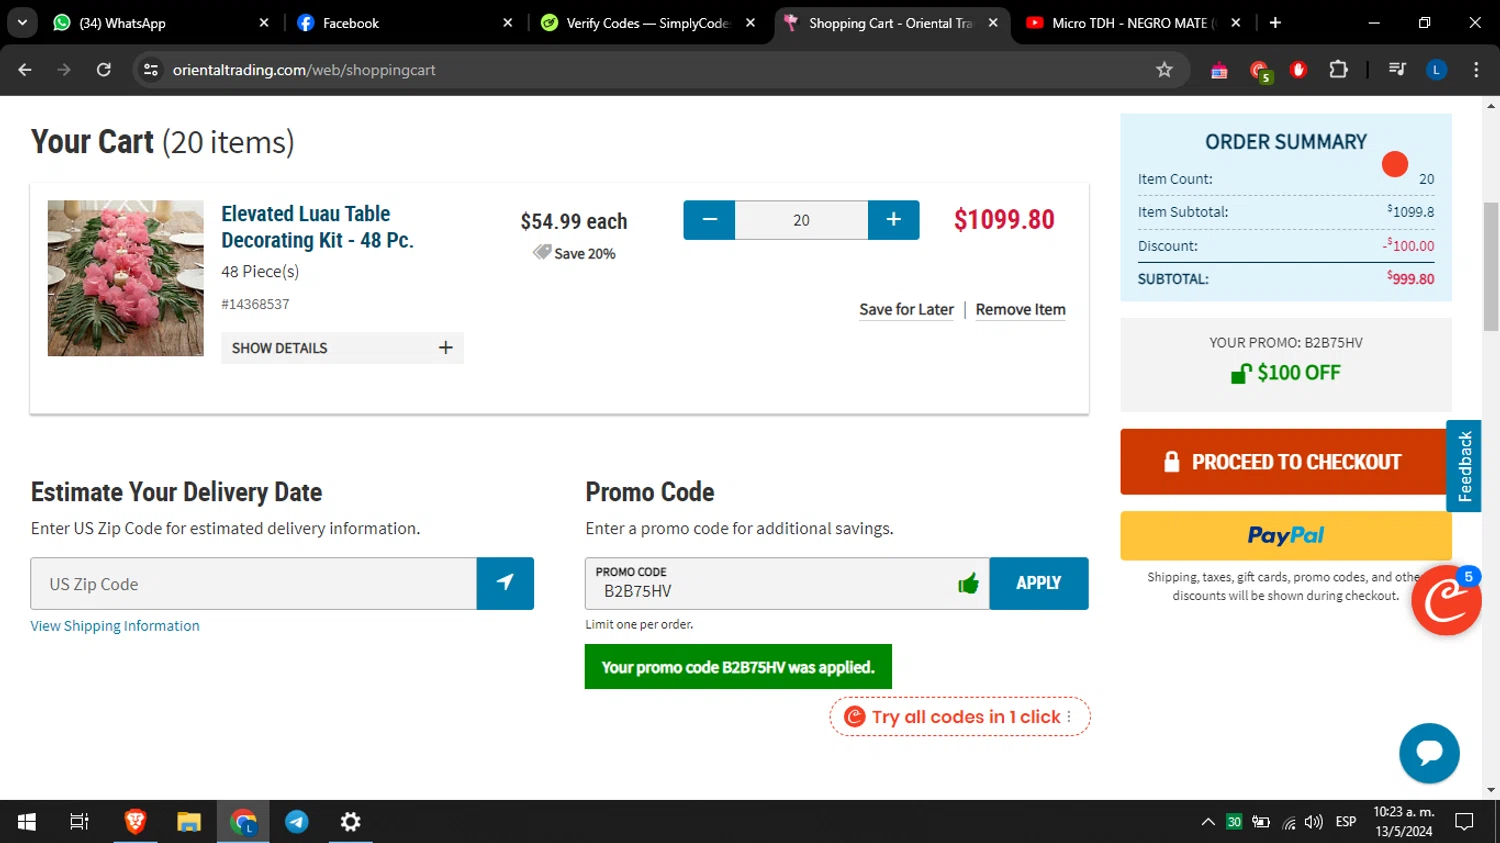This screenshot has width=1500, height=843.
Task: Click Remove Item link
Action: pos(1020,310)
